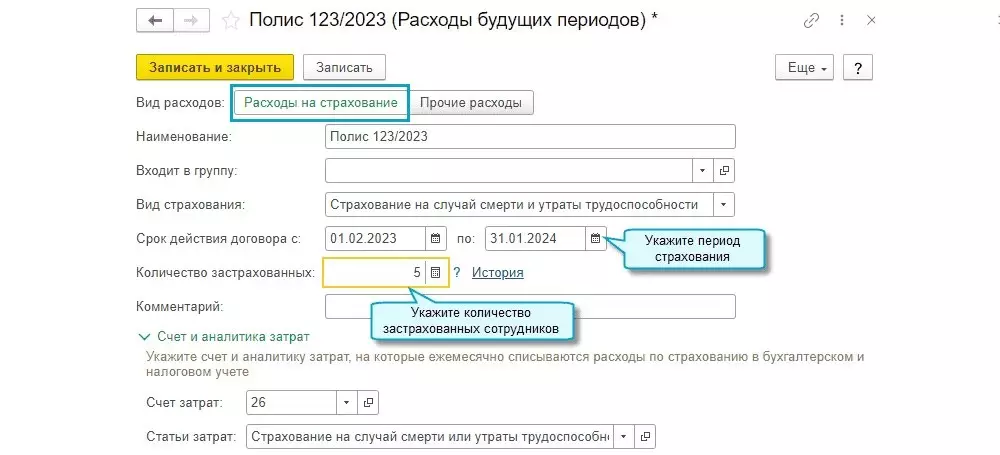Click the empty Входит в группу field

coord(509,171)
